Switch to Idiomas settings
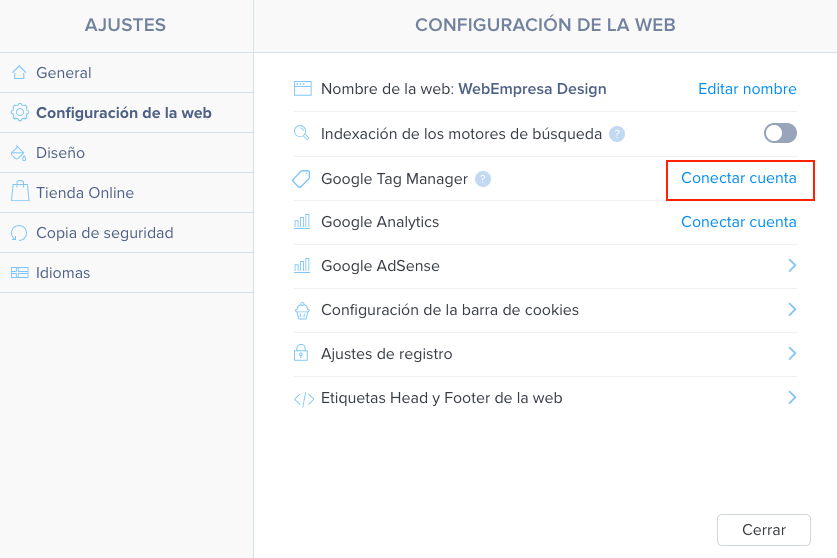This screenshot has height=558, width=837. click(x=127, y=273)
